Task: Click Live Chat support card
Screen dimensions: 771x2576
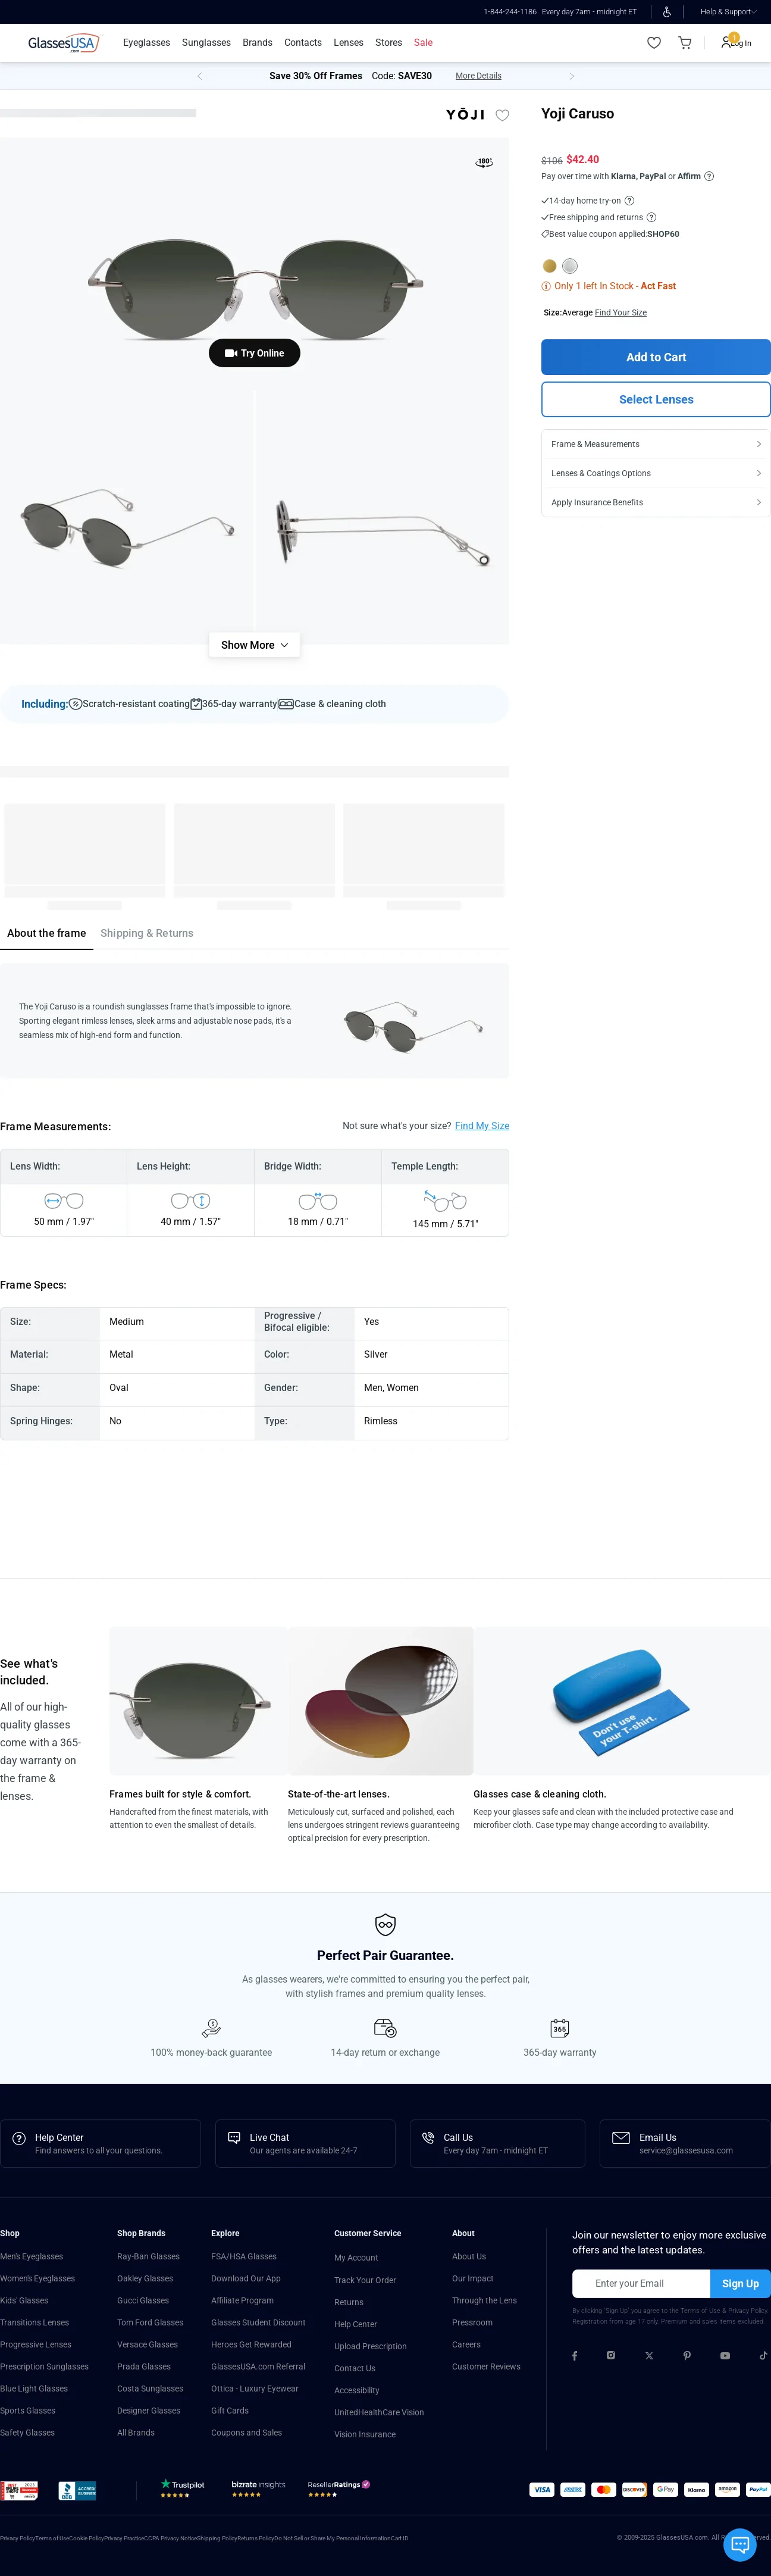Action: pyautogui.click(x=305, y=2143)
